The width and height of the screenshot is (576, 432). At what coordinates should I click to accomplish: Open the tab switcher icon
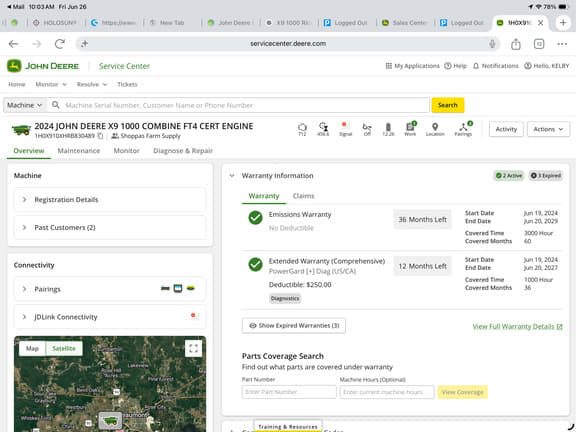[539, 44]
